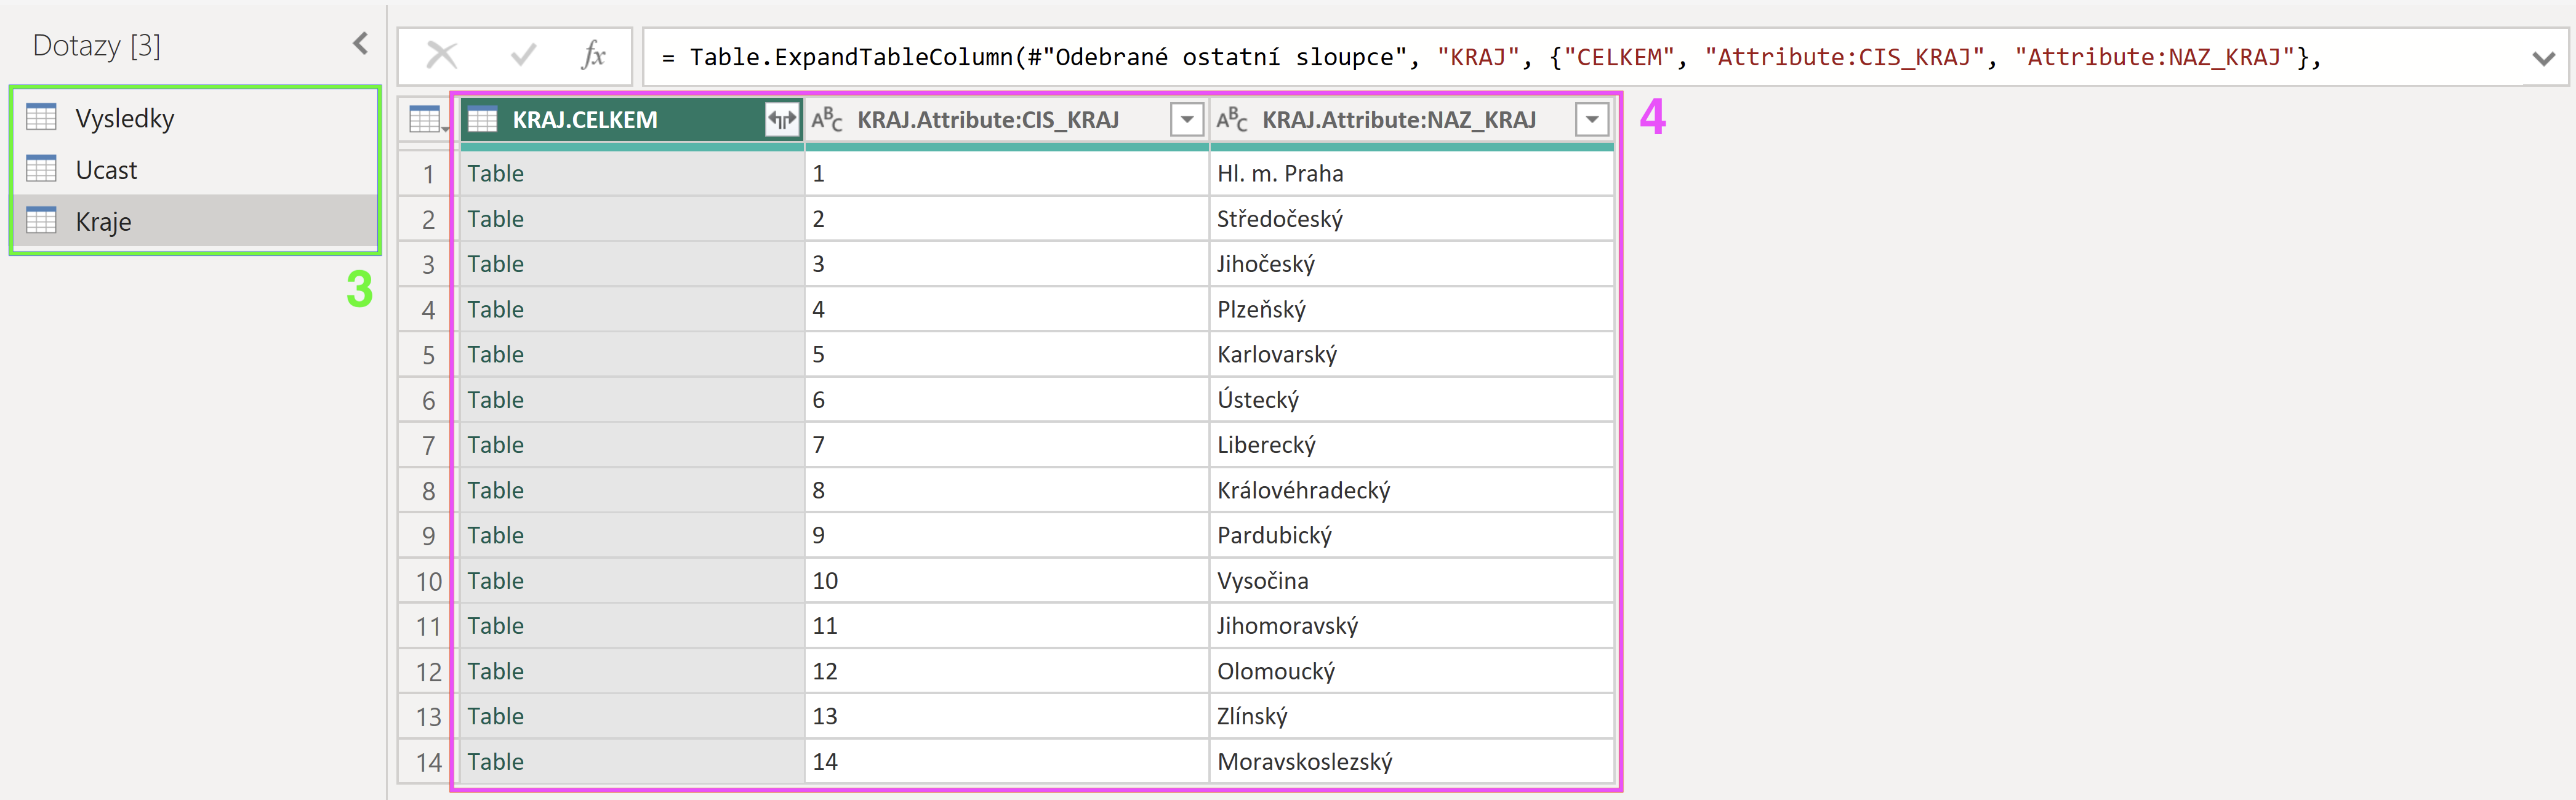Open Table link in row 14

point(495,762)
